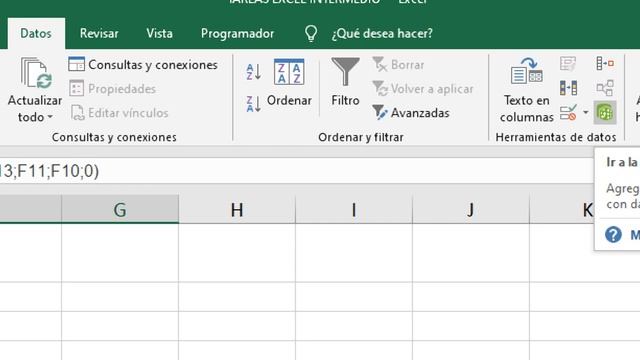Click the tooltip help question mark icon
This screenshot has height=360, width=640.
pyautogui.click(x=613, y=235)
